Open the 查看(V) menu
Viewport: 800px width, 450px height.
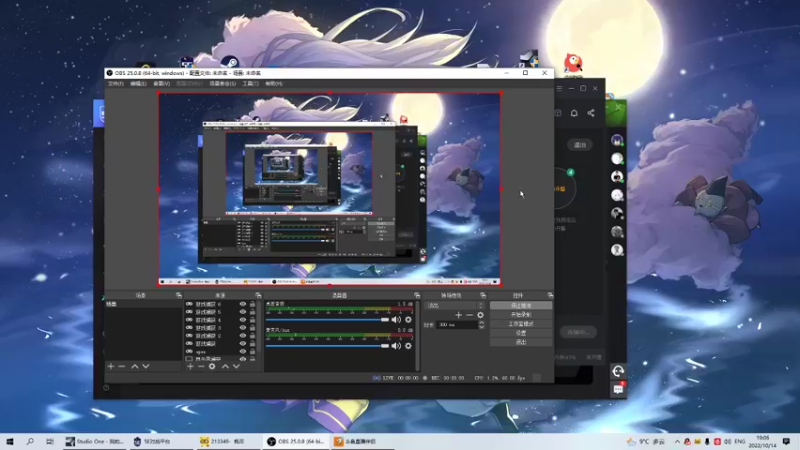coord(162,84)
